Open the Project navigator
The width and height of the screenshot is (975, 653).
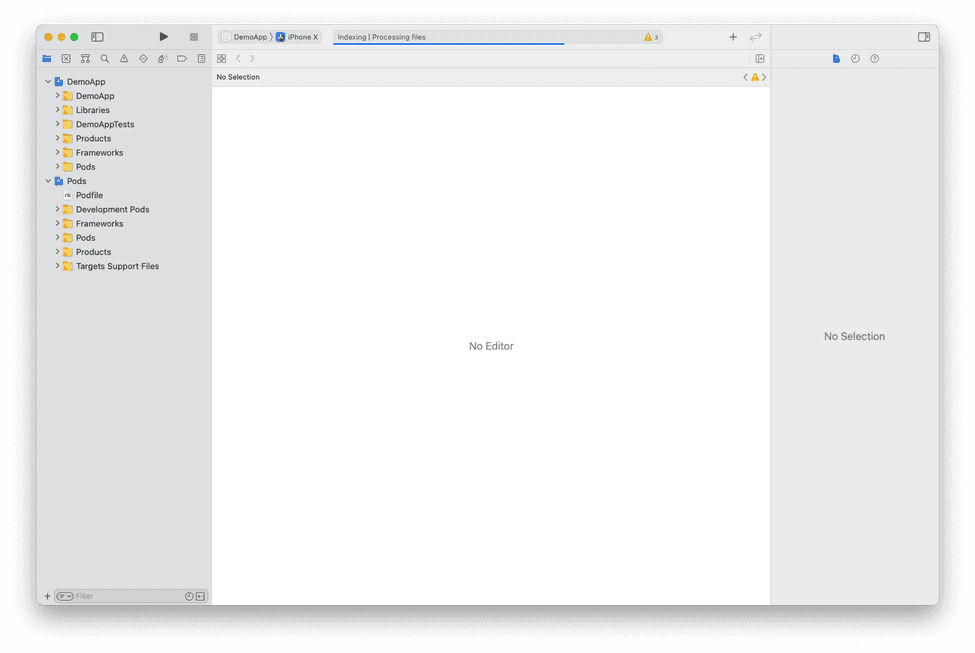[47, 58]
